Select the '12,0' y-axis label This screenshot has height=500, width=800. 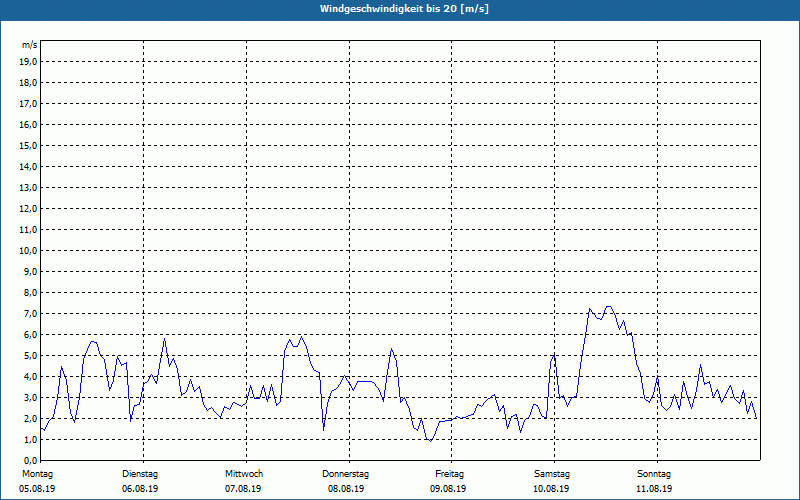[28, 209]
